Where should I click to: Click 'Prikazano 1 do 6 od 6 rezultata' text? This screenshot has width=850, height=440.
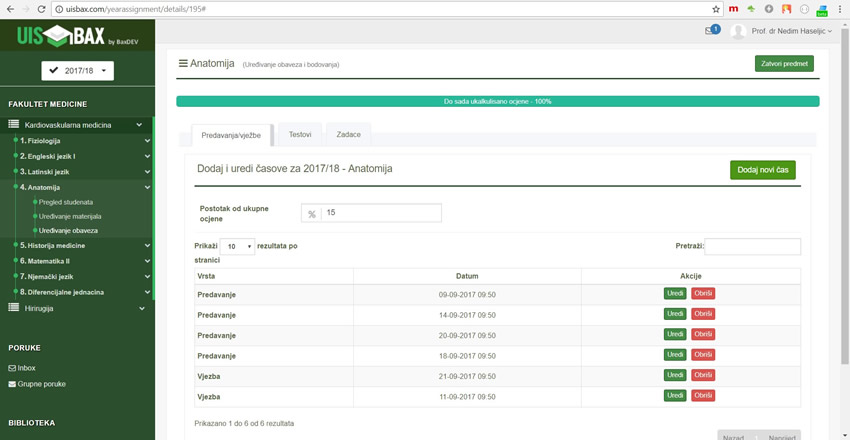244,423
